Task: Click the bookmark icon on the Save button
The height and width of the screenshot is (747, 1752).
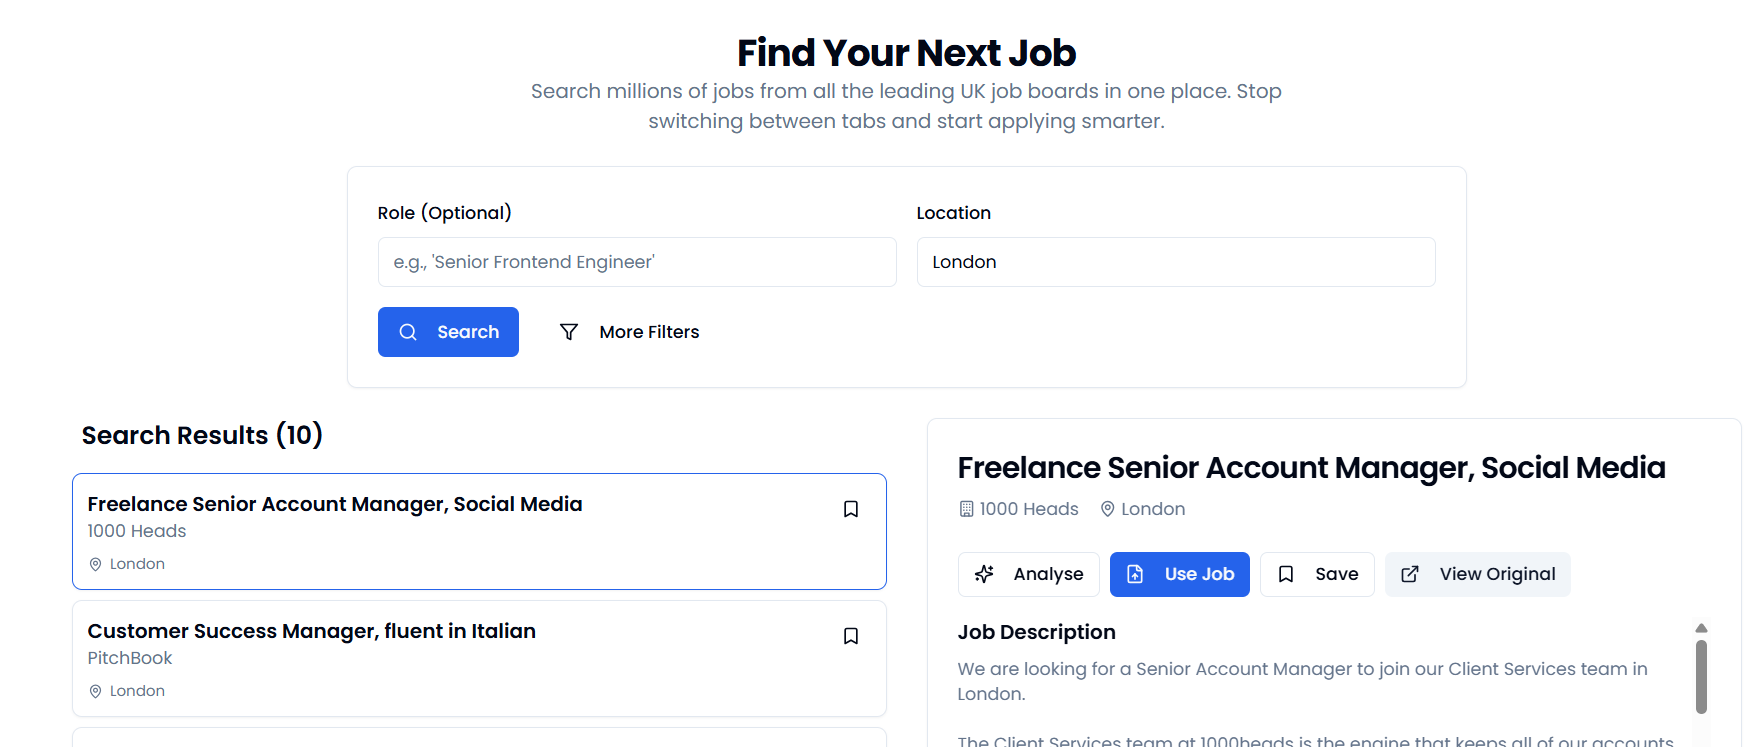Action: pyautogui.click(x=1285, y=574)
